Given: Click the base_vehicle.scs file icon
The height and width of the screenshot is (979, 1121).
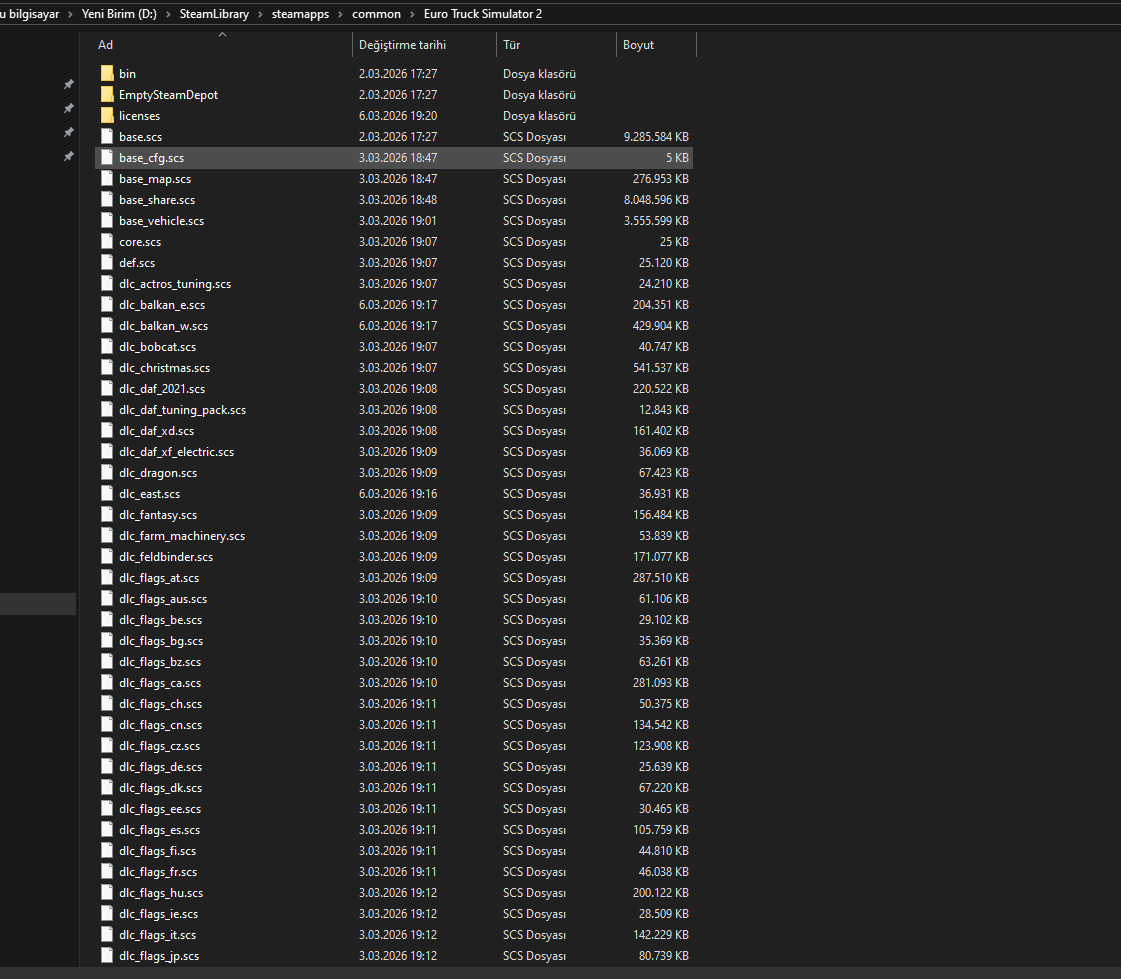Looking at the screenshot, I should [x=107, y=221].
